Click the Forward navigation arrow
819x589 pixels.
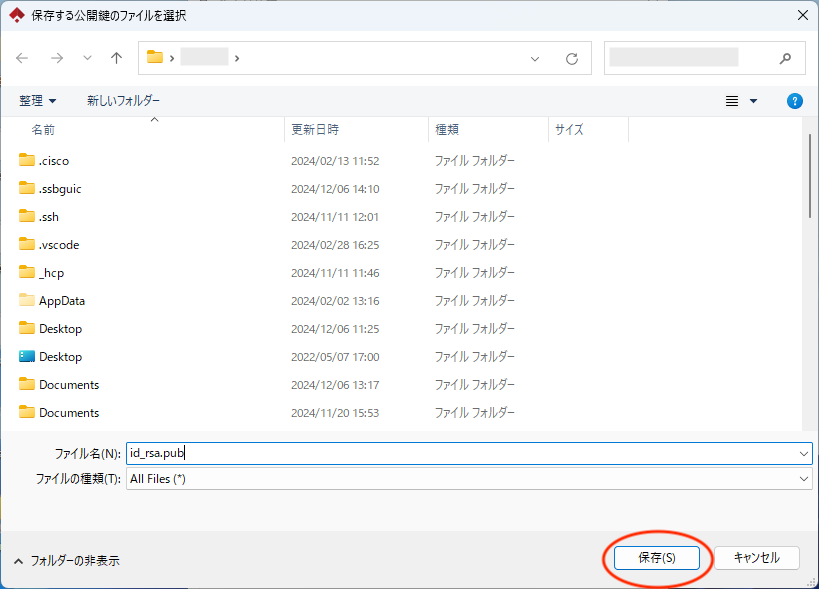tap(56, 58)
